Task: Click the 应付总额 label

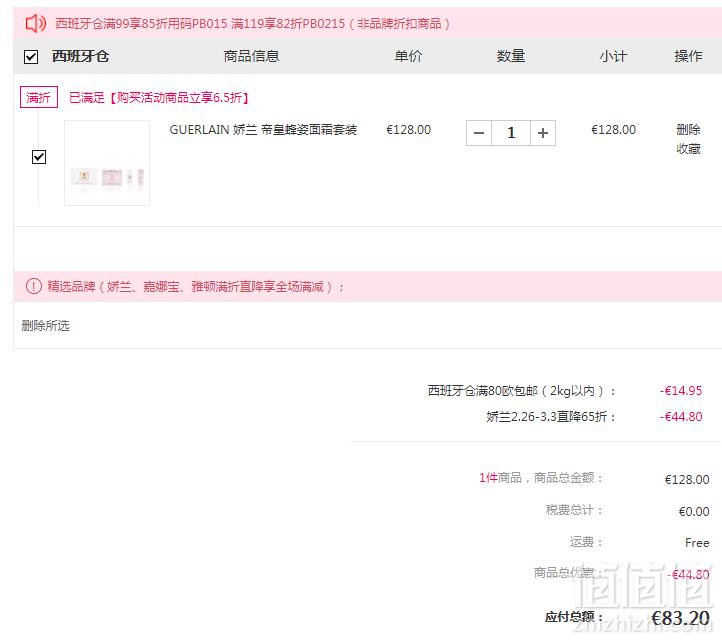Action: click(573, 617)
